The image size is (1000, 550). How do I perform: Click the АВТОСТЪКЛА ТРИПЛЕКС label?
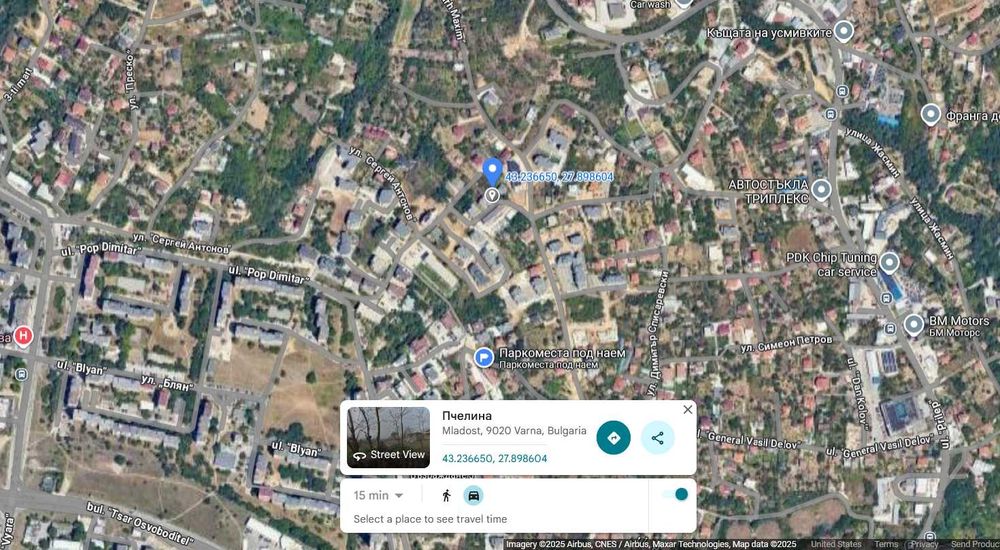pyautogui.click(x=768, y=191)
